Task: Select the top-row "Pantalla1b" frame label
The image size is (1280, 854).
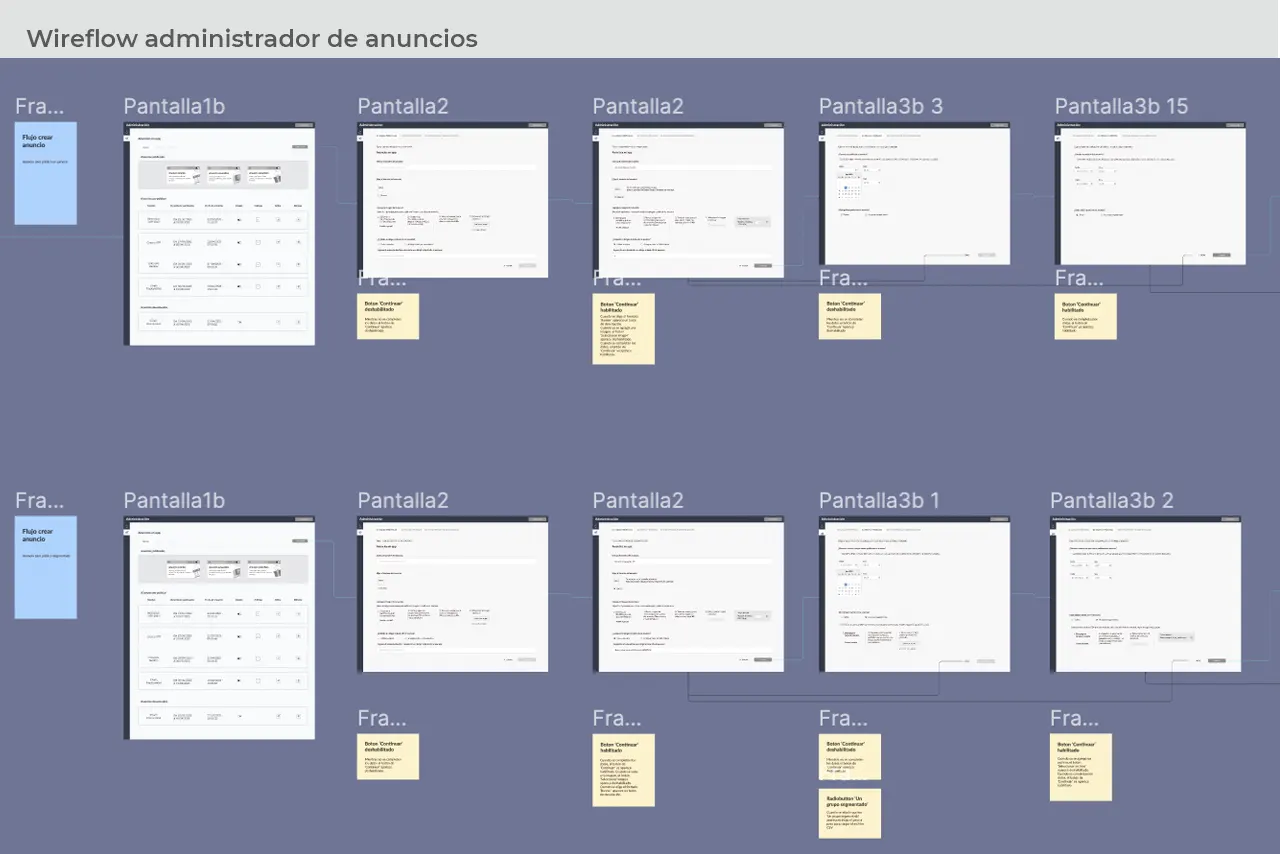Action: click(x=174, y=106)
